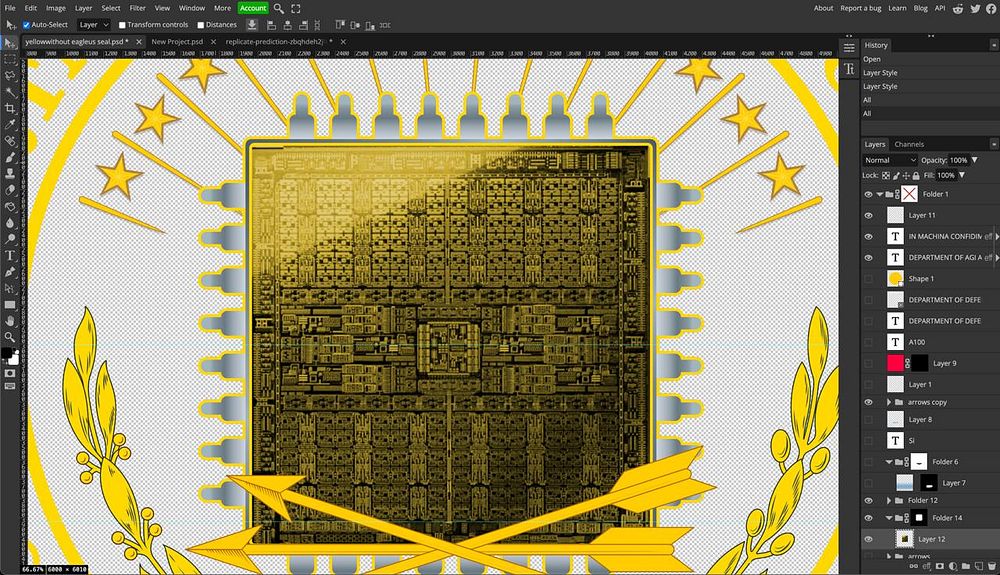Open the Learn link

point(897,8)
